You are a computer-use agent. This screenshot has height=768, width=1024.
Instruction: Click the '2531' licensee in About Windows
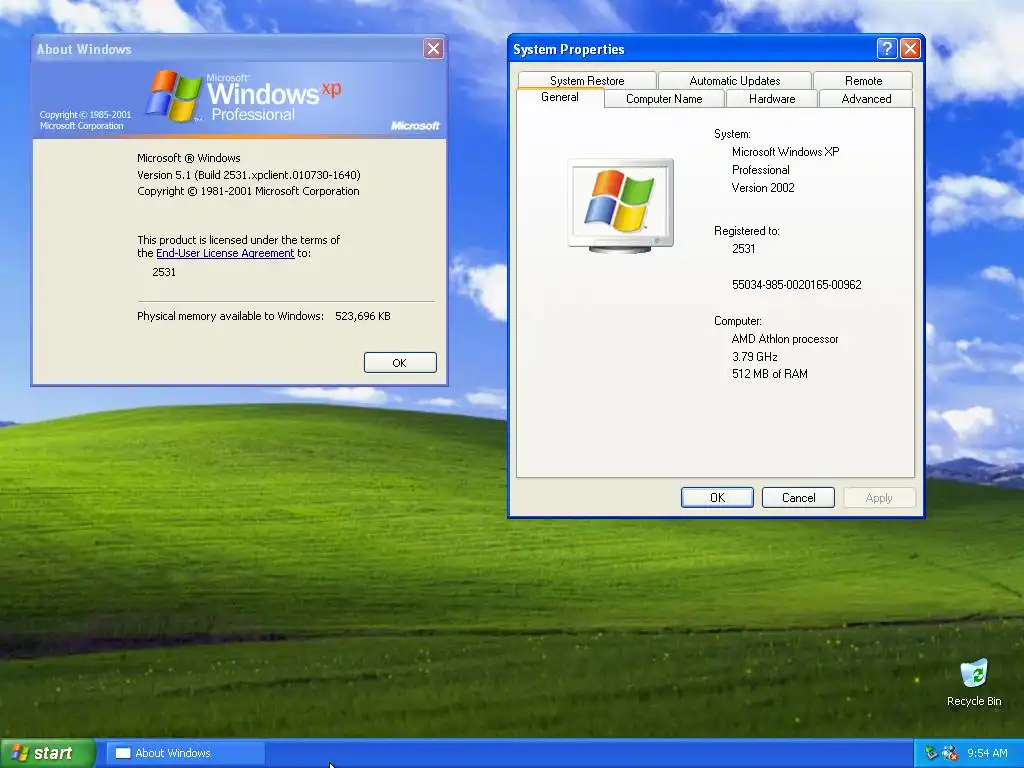coord(164,272)
